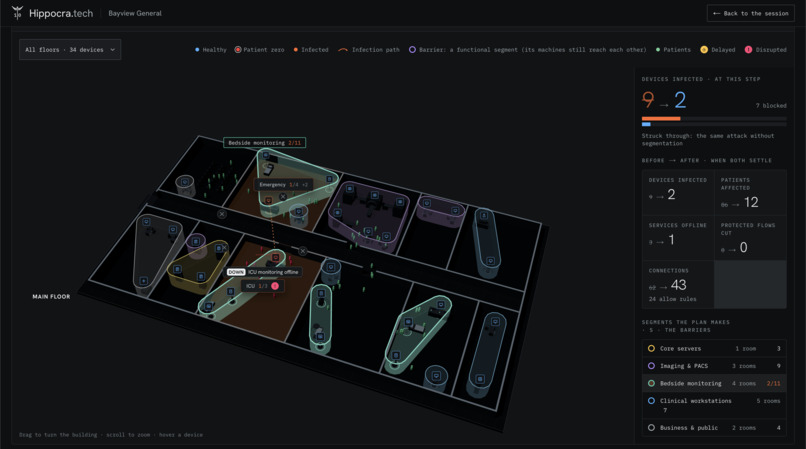Screen dimensions: 806x449
Task: Click the Connections 43 stat card
Action: pos(678,284)
